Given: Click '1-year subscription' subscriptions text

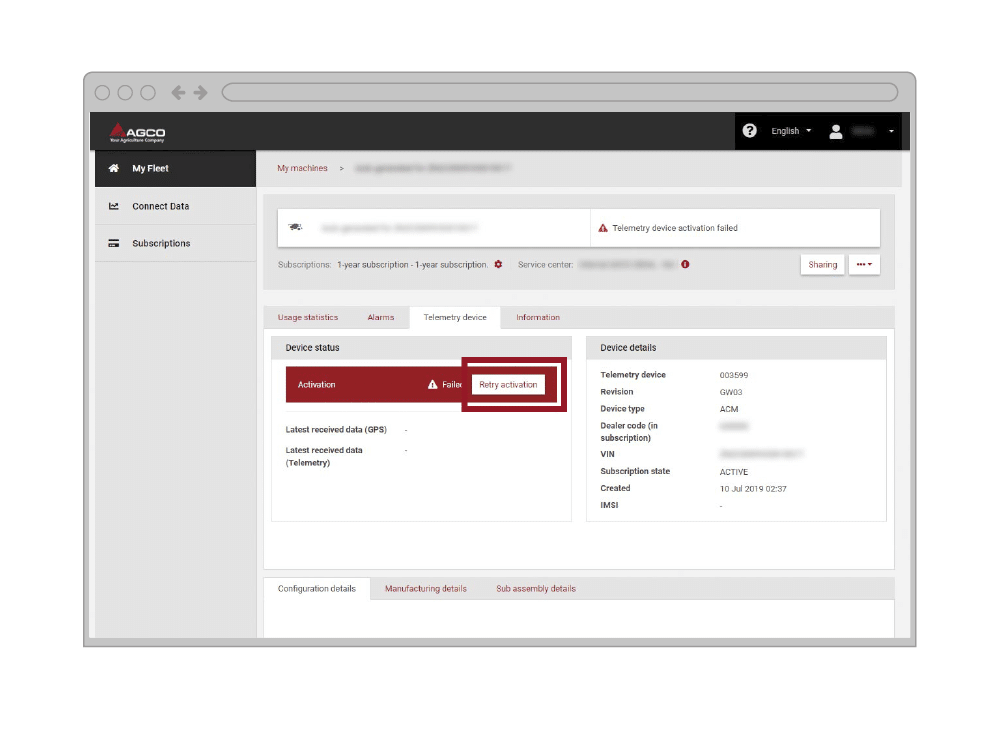Looking at the screenshot, I should [x=412, y=265].
